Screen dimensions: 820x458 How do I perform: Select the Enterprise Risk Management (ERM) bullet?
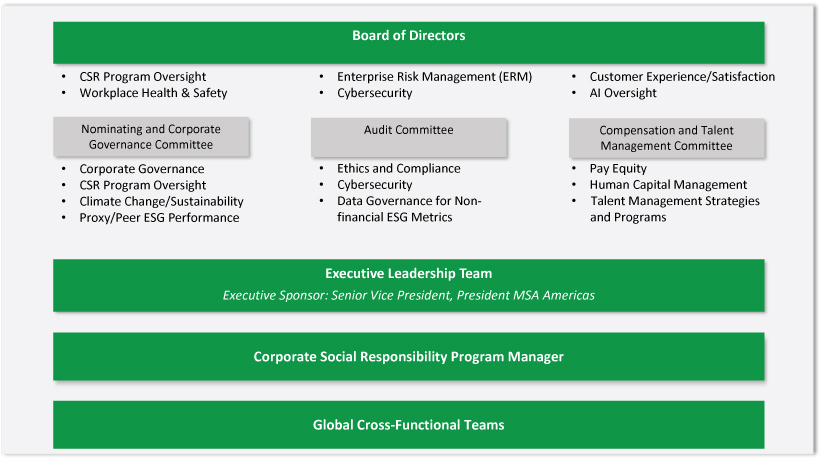pos(434,76)
